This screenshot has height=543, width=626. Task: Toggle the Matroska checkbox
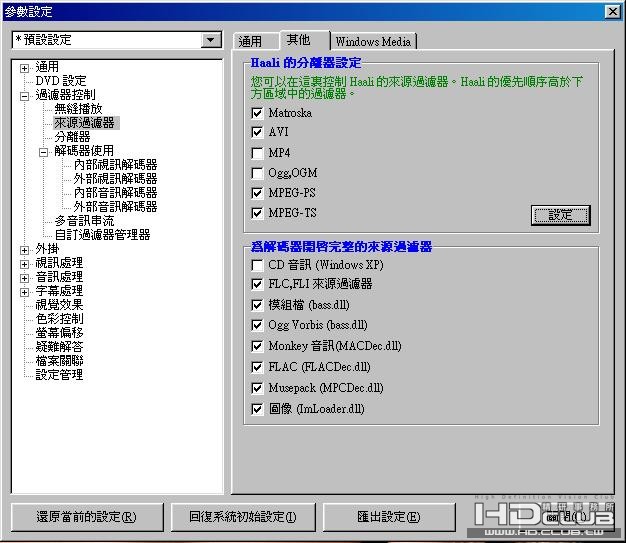point(257,113)
